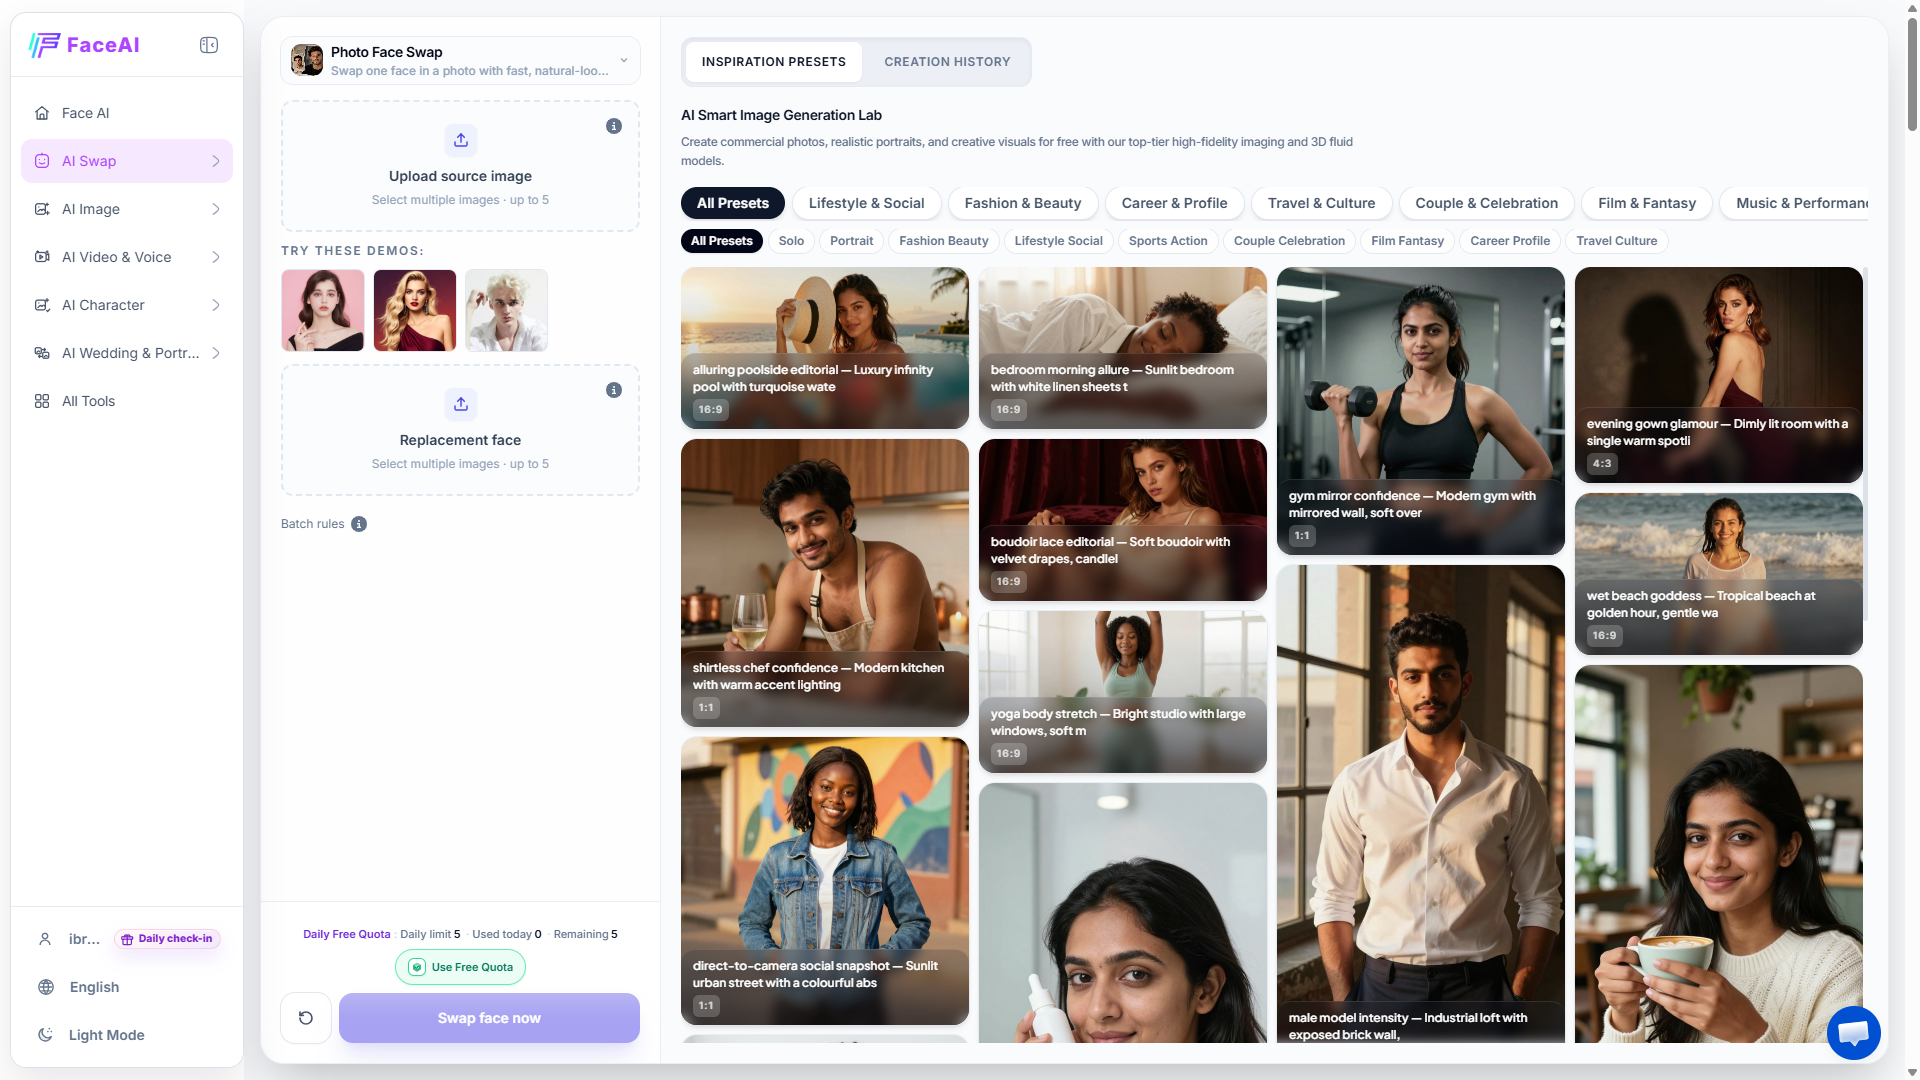Select Fashion & Beauty category
1920x1080 pixels.
point(1023,203)
